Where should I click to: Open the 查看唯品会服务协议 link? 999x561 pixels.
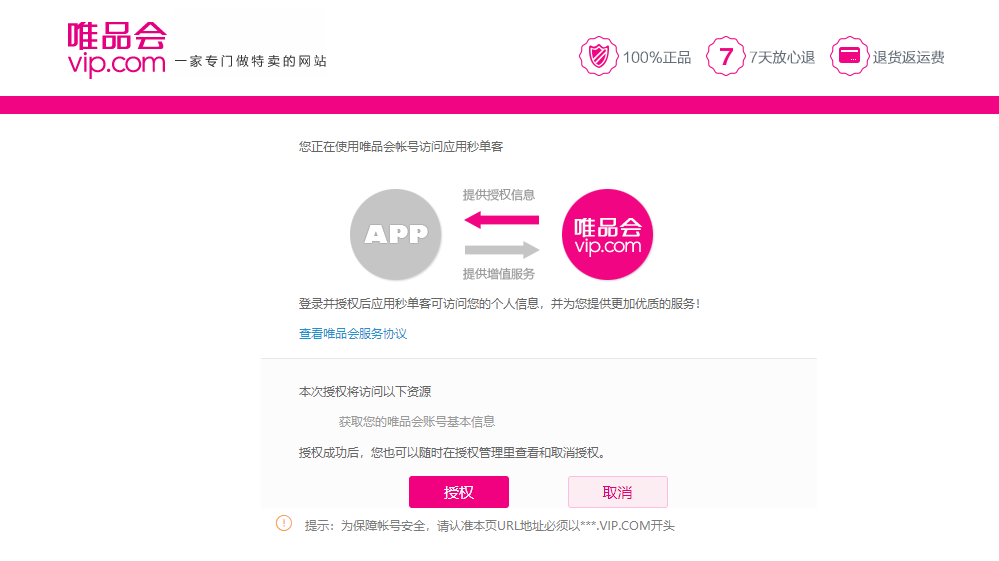click(353, 334)
